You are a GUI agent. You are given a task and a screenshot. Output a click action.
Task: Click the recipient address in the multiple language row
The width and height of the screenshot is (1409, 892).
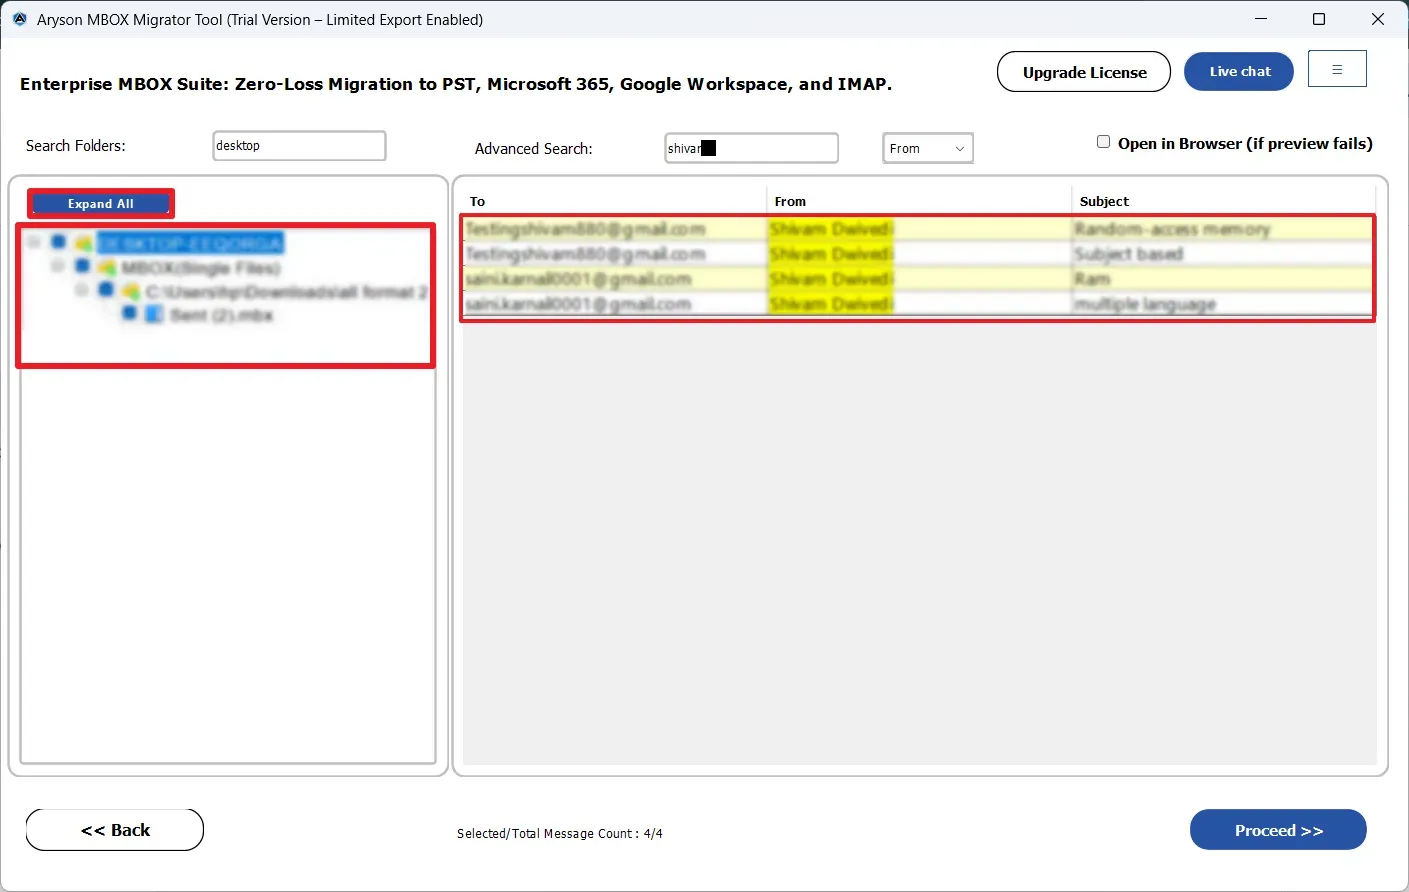click(x=578, y=304)
